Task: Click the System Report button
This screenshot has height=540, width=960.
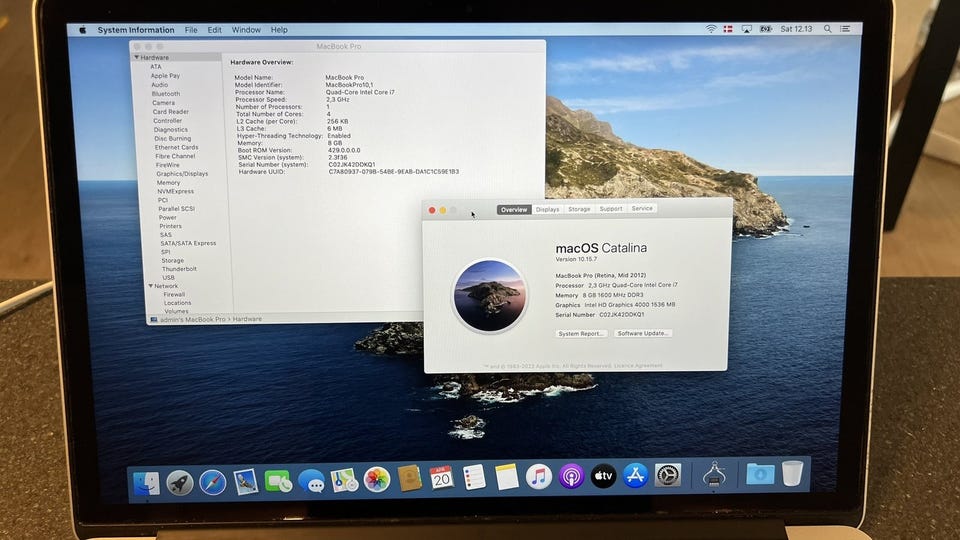Action: 581,333
